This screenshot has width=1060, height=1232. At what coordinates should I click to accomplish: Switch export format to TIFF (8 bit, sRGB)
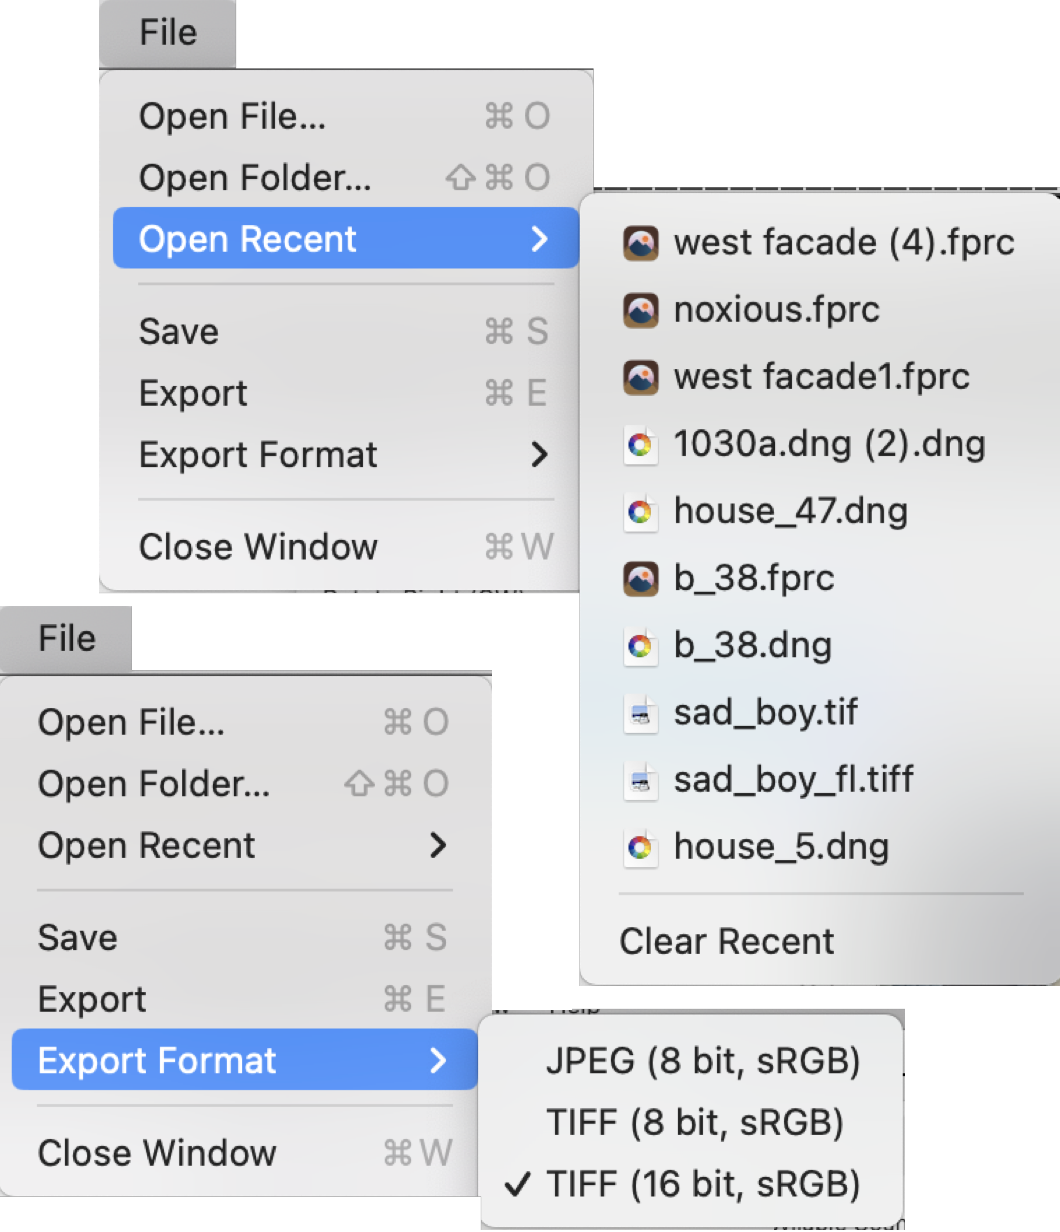coord(691,1122)
